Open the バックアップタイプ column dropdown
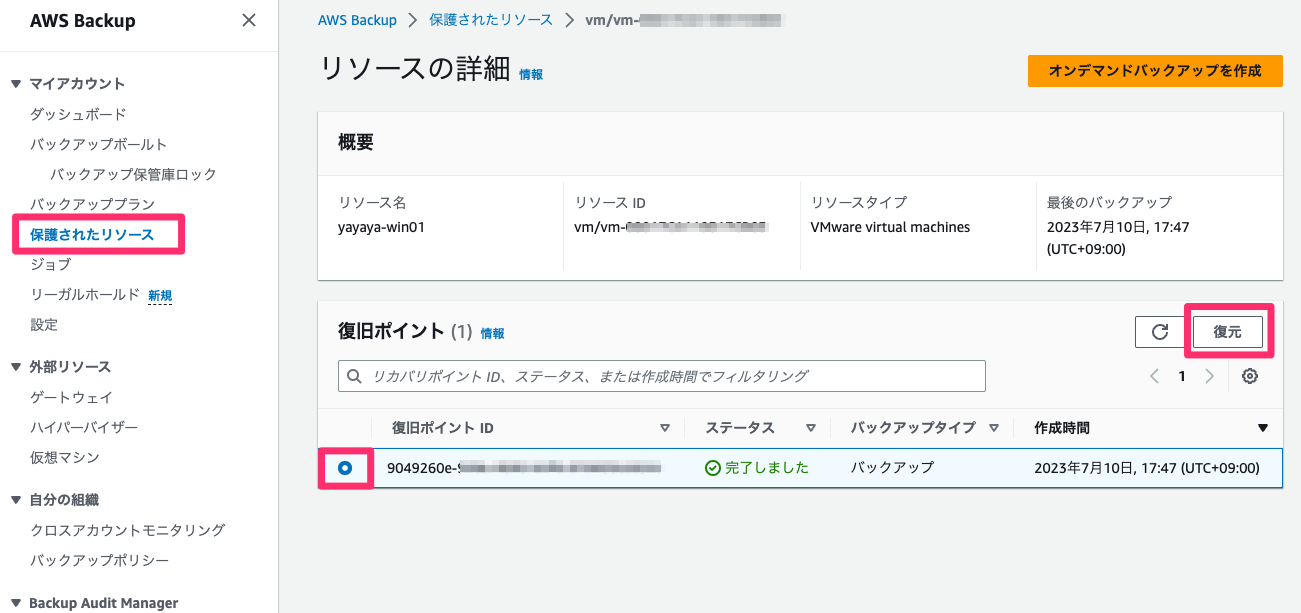 (994, 427)
